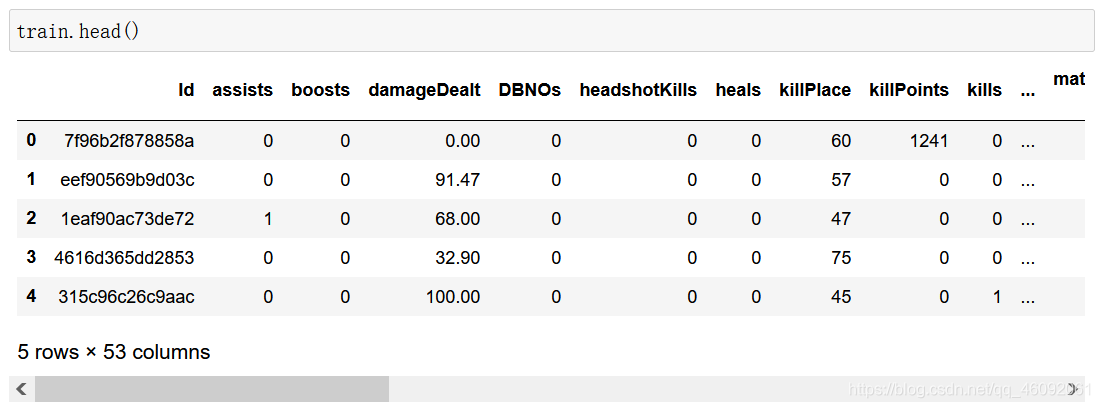The height and width of the screenshot is (408, 1100).
Task: Click DBNOs value 0 in row 0
Action: click(556, 141)
